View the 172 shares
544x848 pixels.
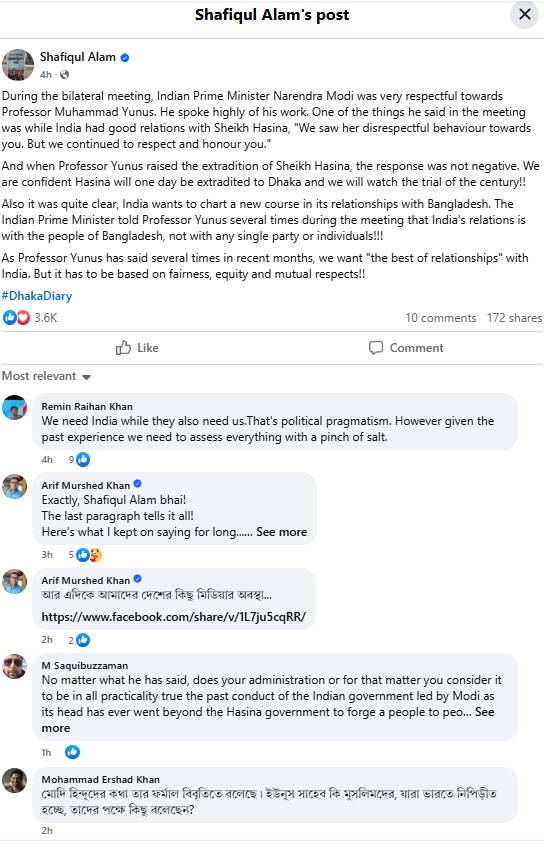(514, 318)
